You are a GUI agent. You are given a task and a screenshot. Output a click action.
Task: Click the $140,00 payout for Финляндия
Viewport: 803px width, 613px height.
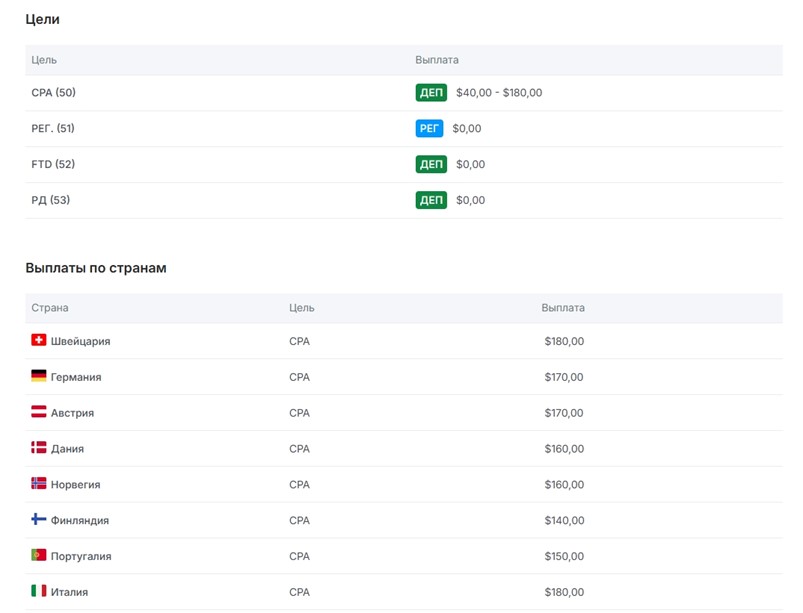564,520
